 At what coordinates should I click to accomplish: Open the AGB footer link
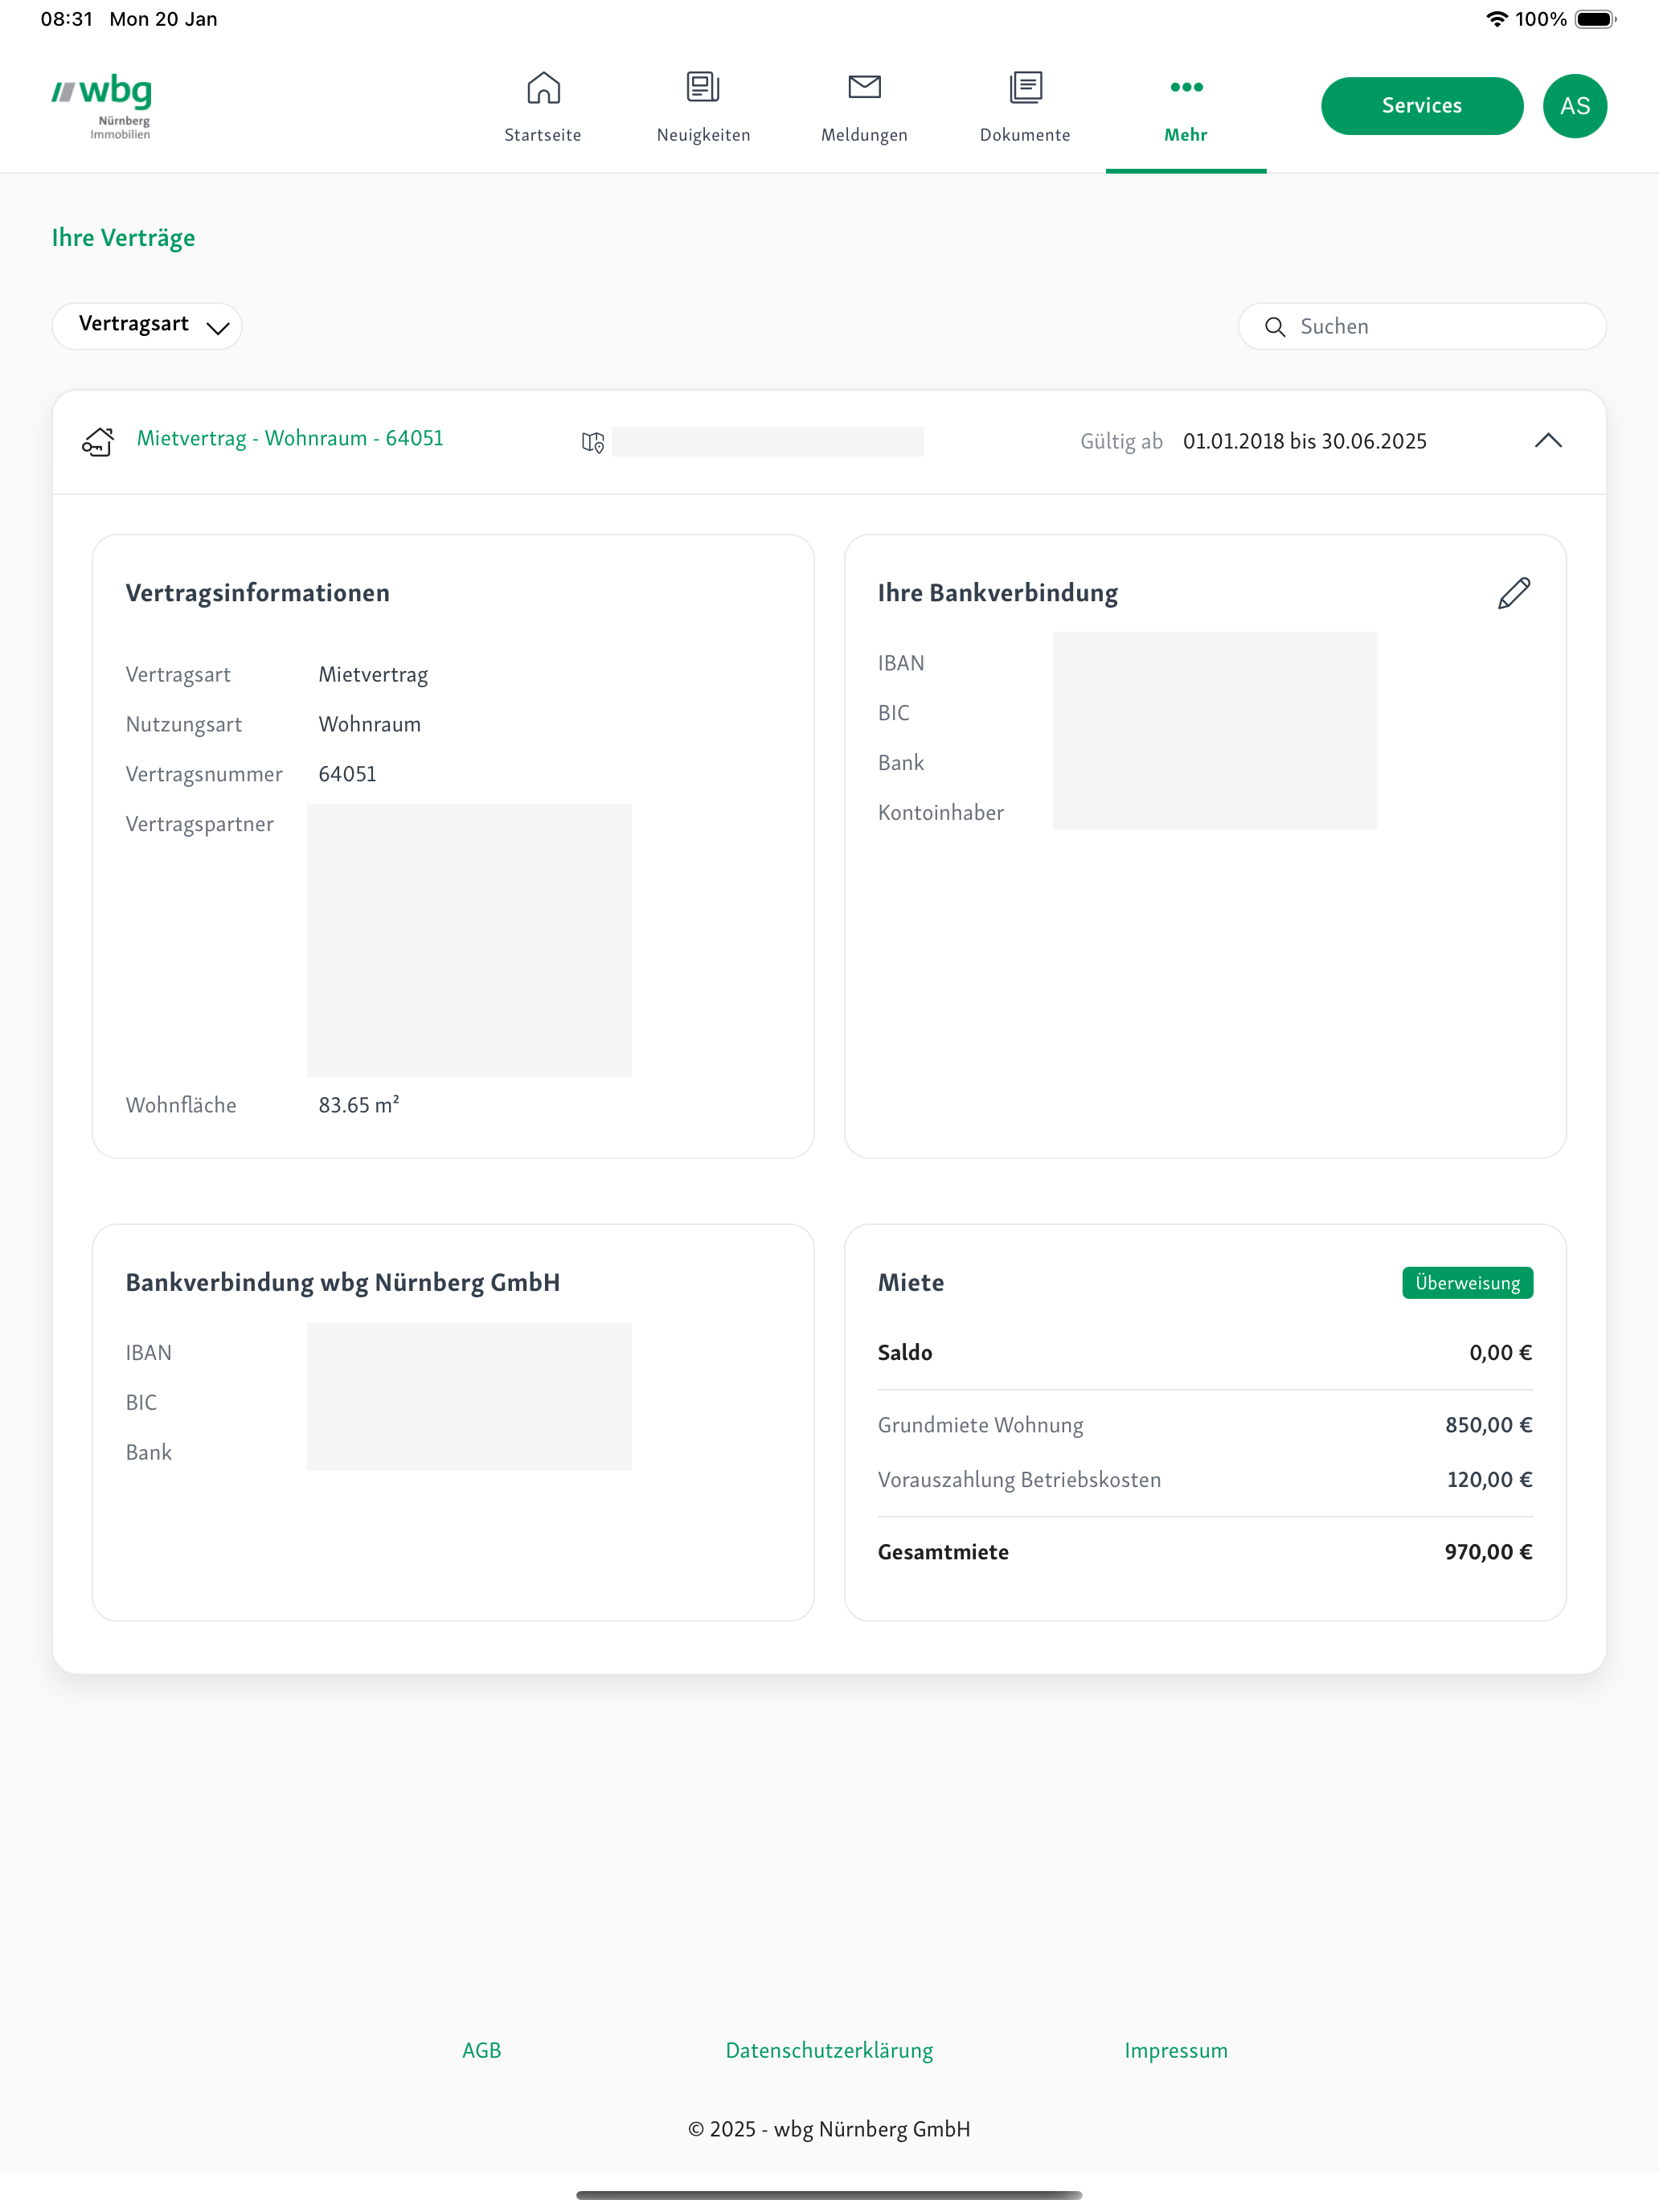pyautogui.click(x=481, y=2050)
